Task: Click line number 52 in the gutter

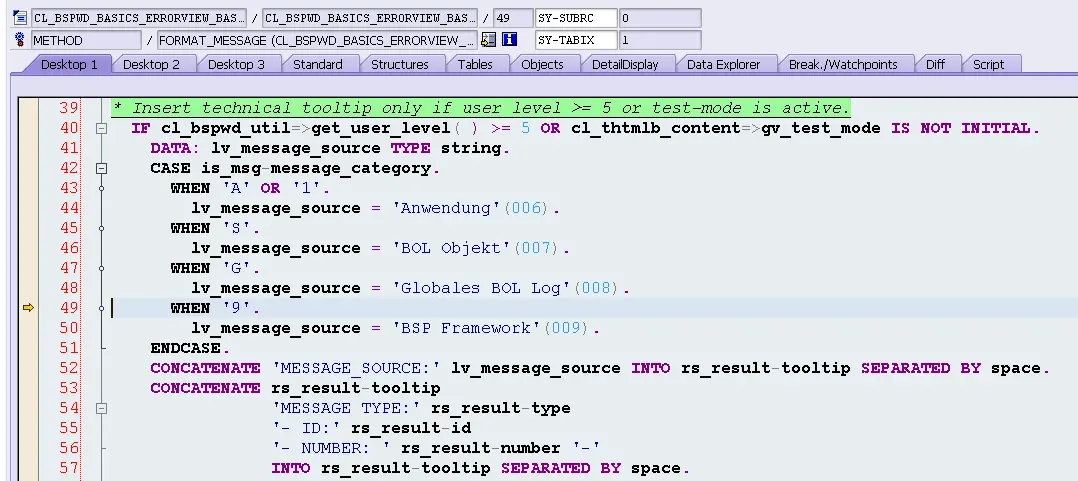Action: (x=69, y=368)
